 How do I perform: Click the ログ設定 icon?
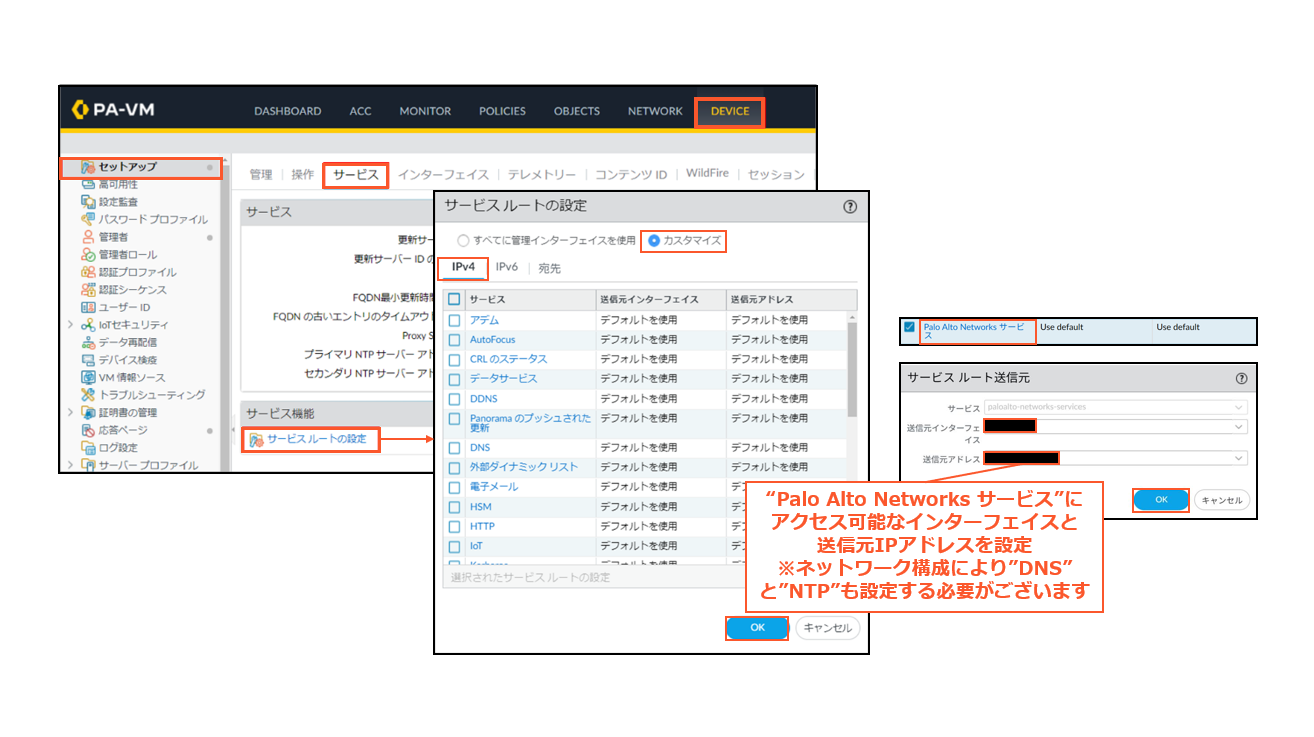tap(88, 447)
